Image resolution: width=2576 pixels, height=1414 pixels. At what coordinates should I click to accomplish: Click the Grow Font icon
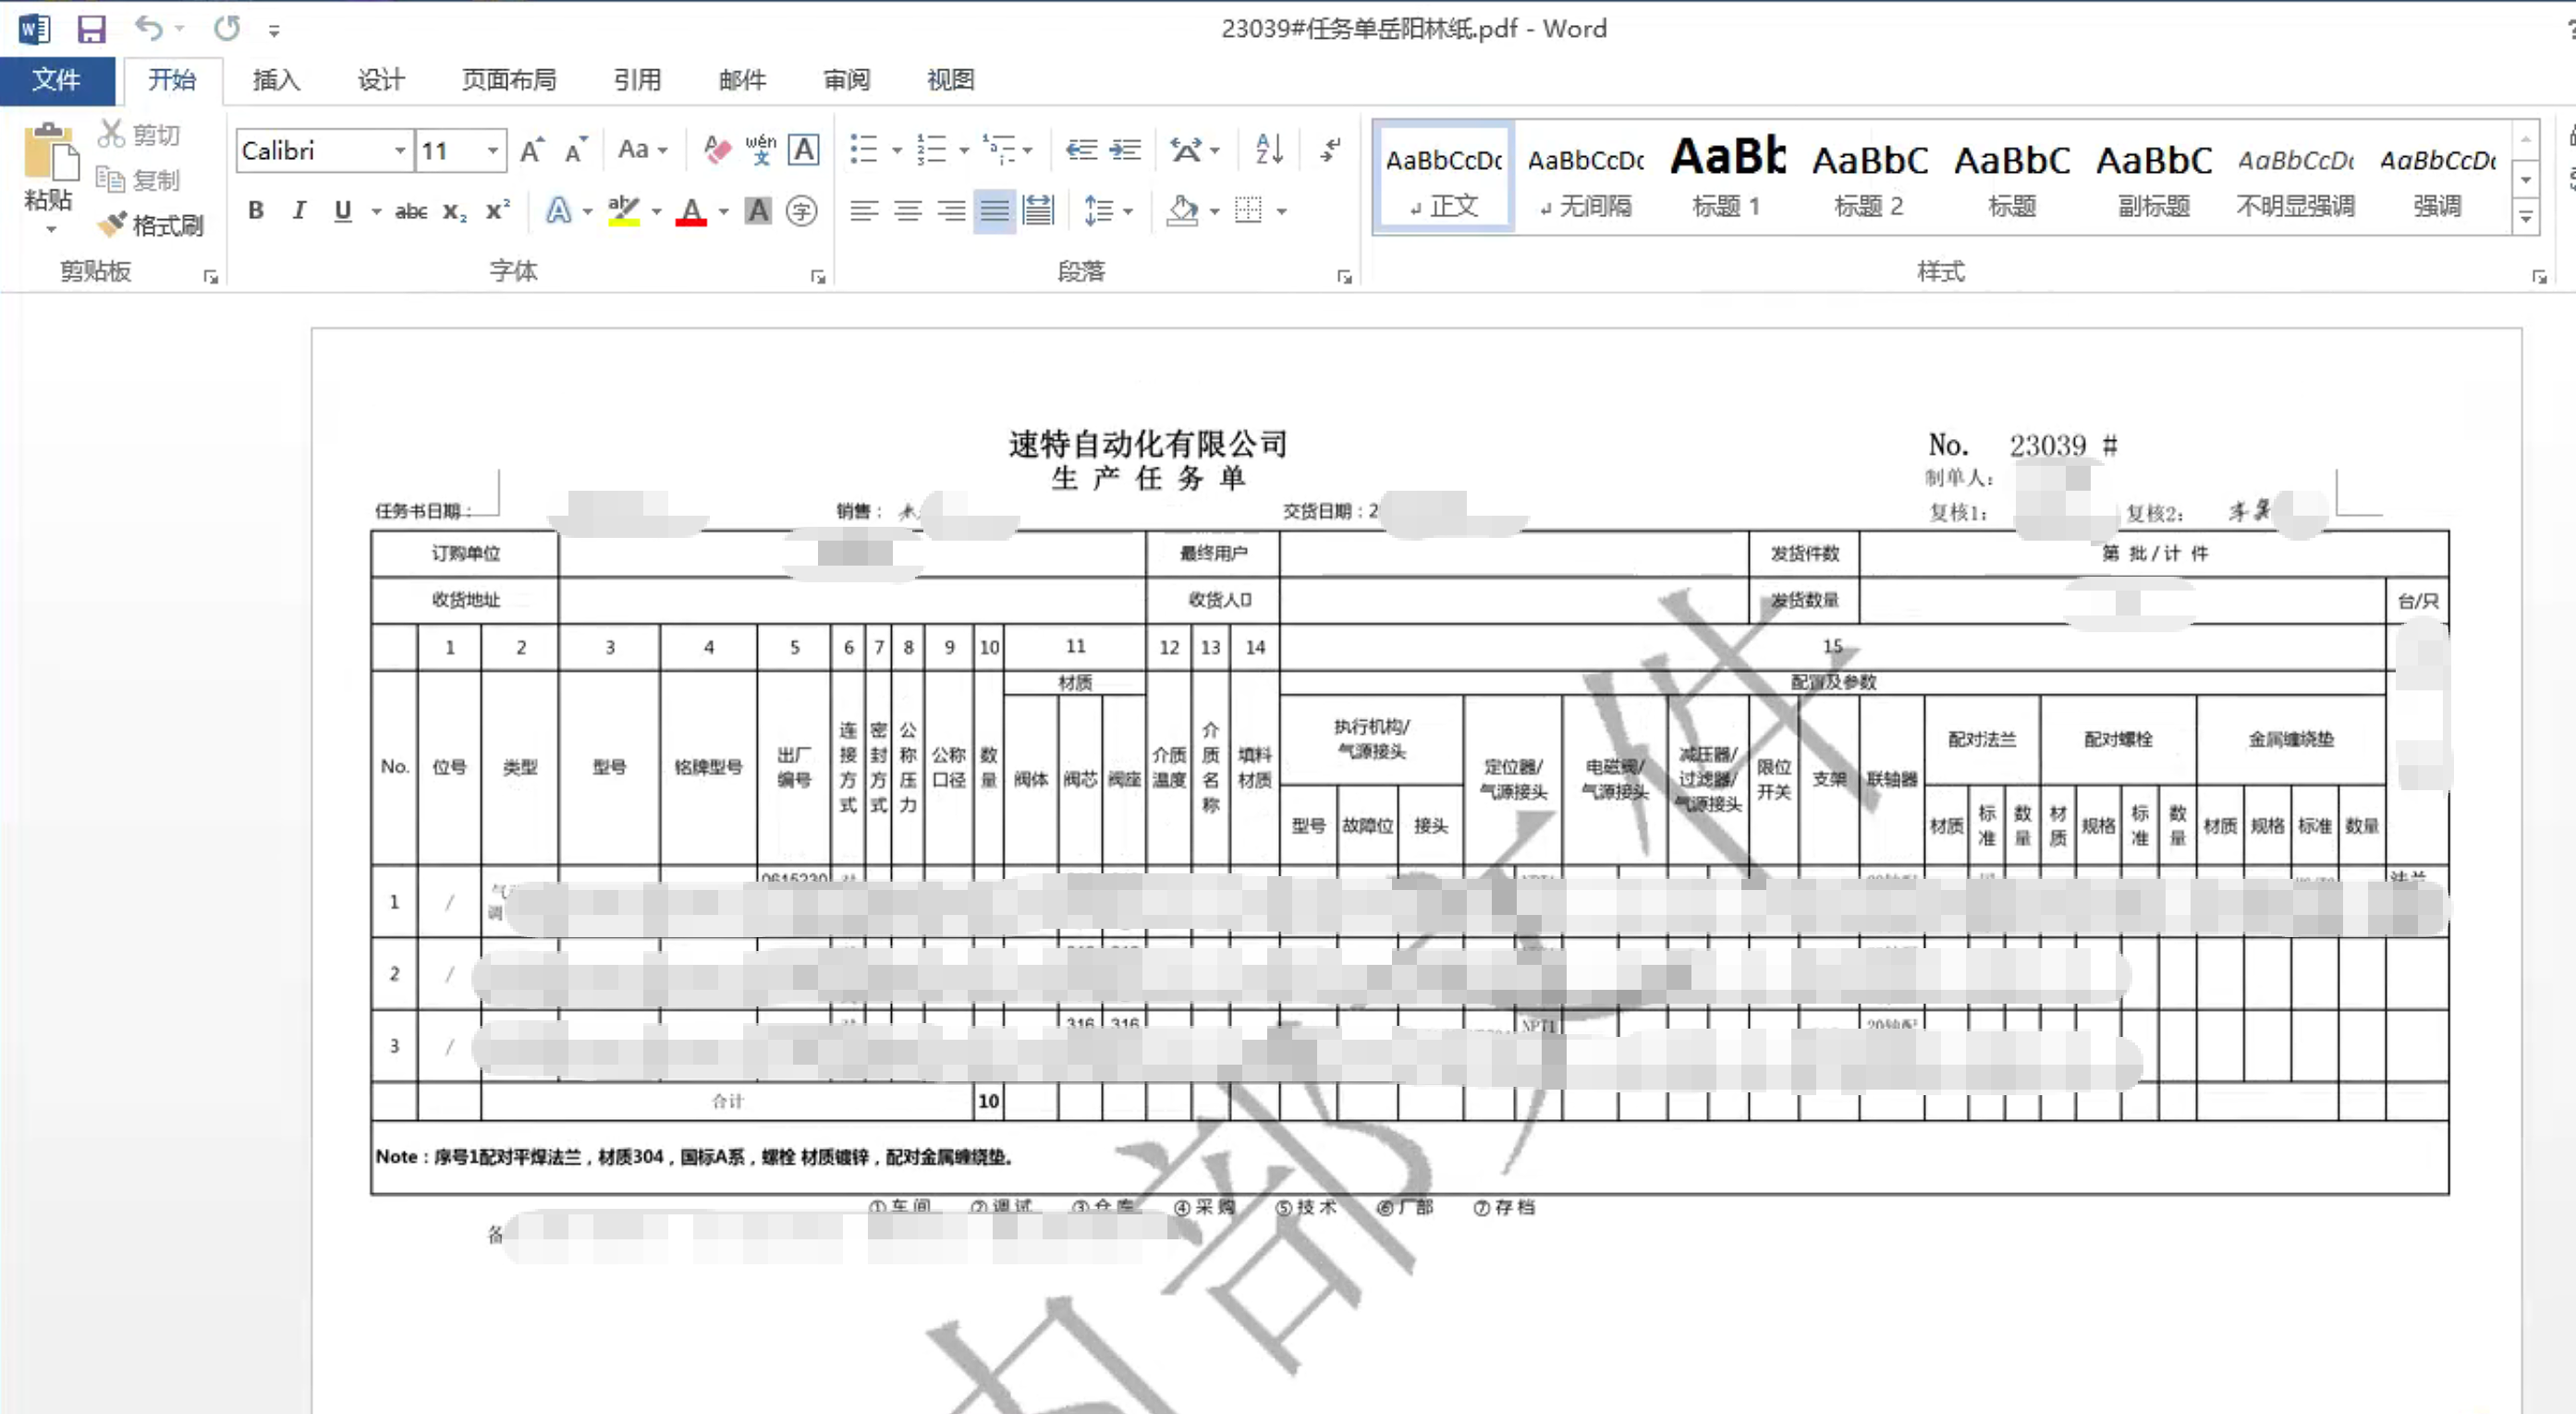tap(531, 150)
